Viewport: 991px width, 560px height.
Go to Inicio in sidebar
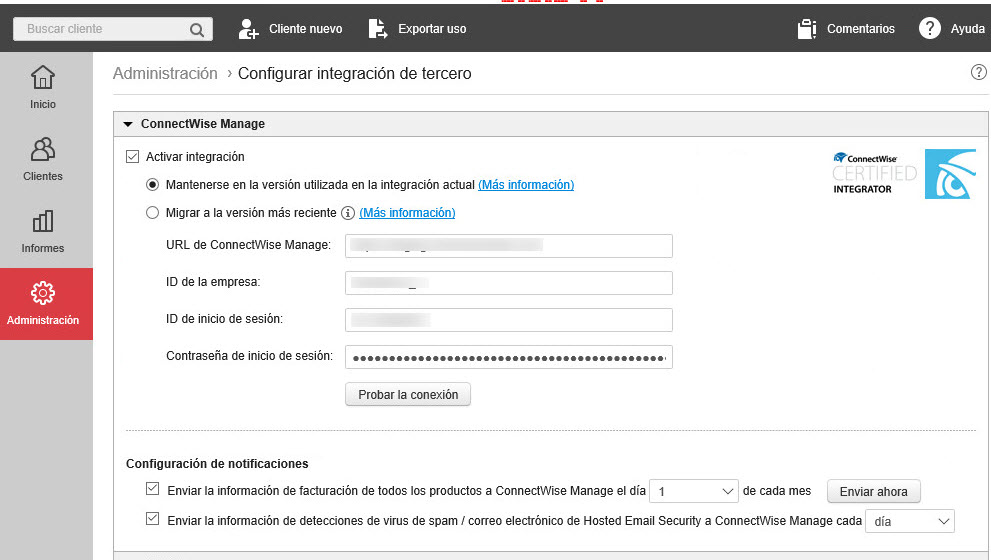tap(43, 87)
